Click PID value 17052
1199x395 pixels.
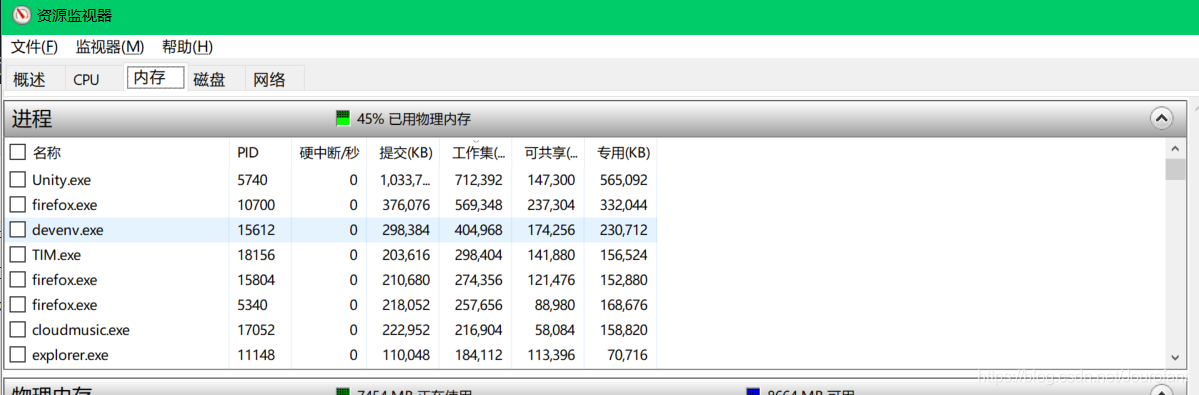point(256,330)
